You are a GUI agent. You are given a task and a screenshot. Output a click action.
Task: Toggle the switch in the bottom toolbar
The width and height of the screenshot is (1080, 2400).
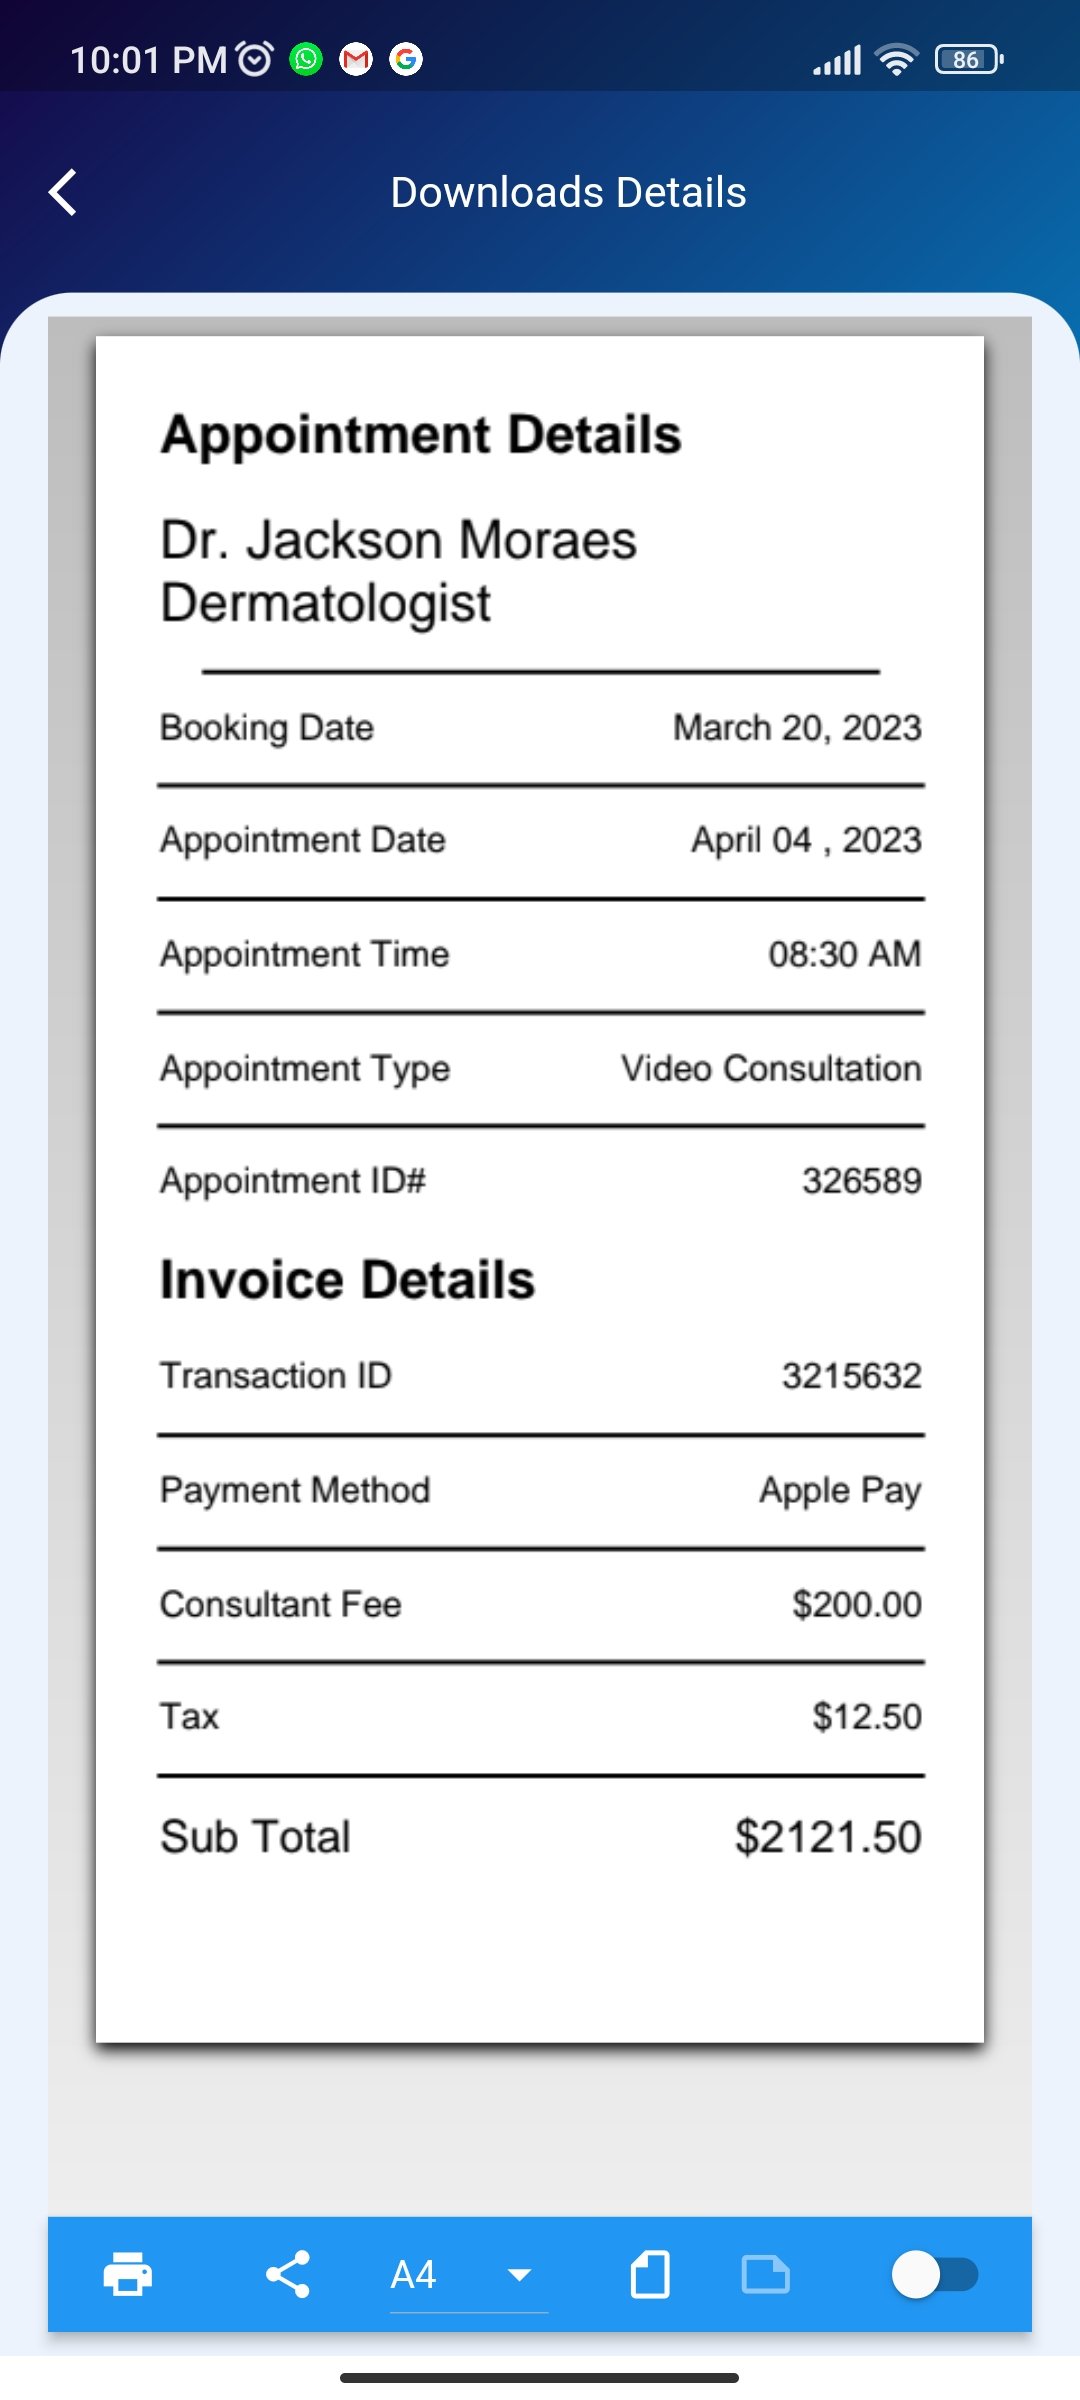935,2274
